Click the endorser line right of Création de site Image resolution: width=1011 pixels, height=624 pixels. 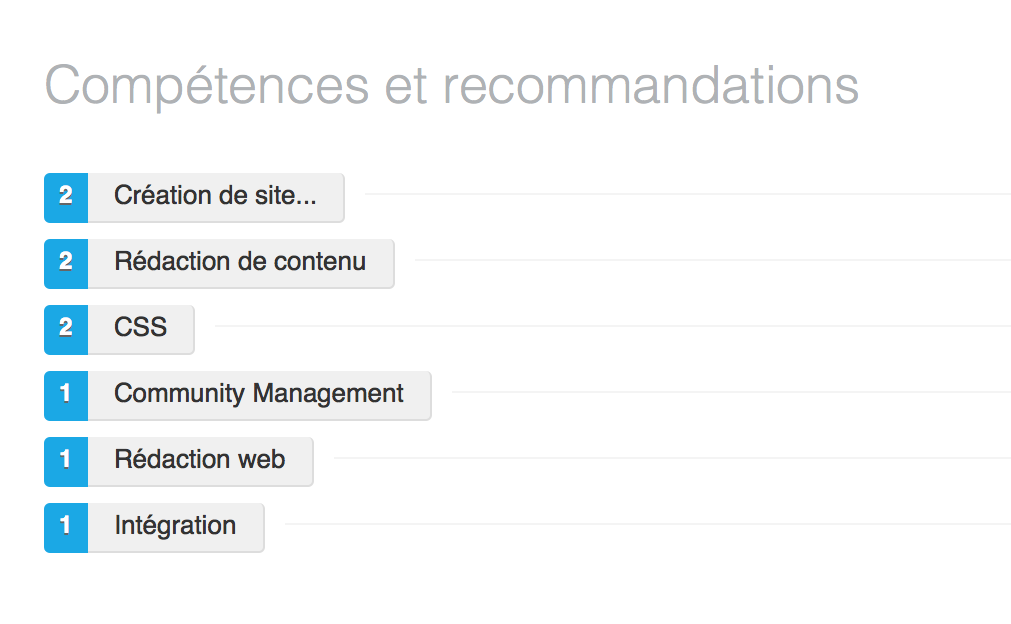pos(688,193)
